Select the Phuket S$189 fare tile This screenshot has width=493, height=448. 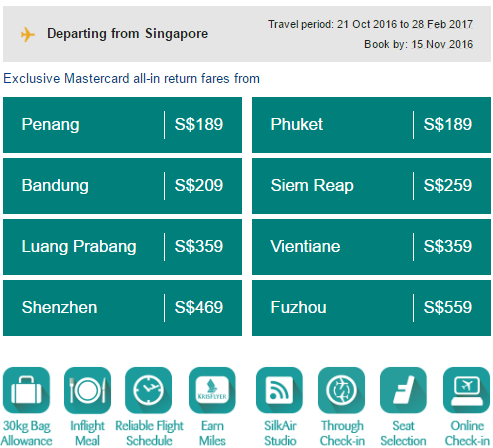click(371, 125)
